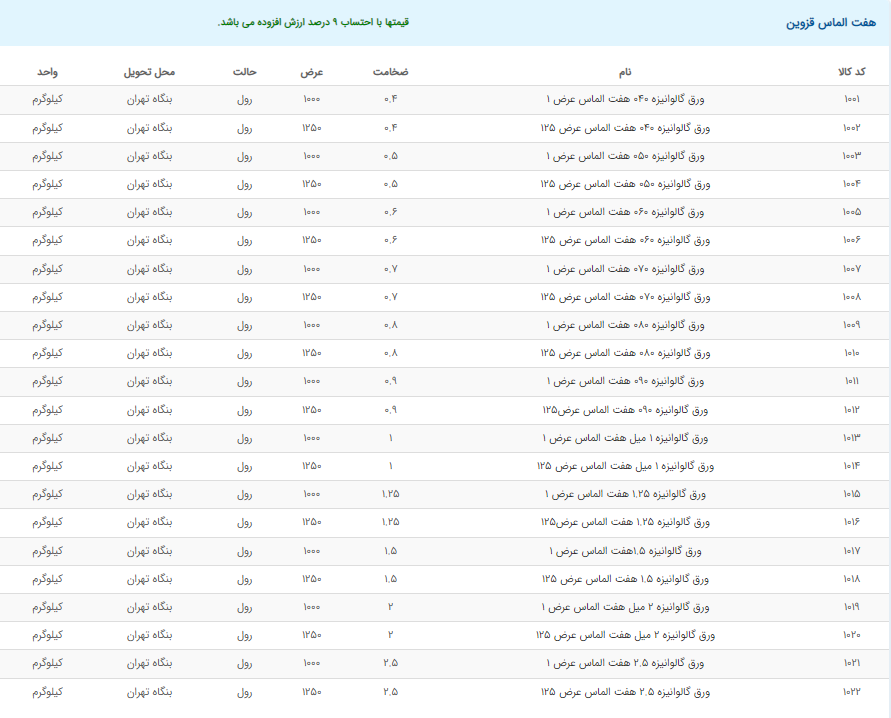Select product code 1006 cell

click(851, 241)
